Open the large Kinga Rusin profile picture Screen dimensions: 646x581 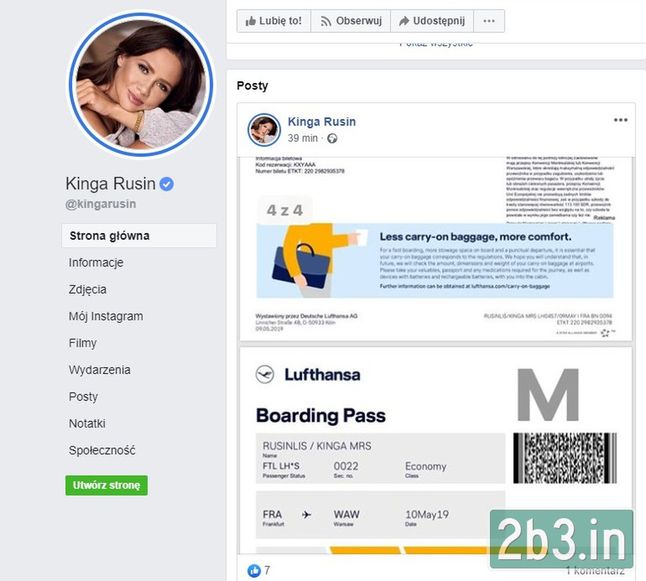(141, 84)
